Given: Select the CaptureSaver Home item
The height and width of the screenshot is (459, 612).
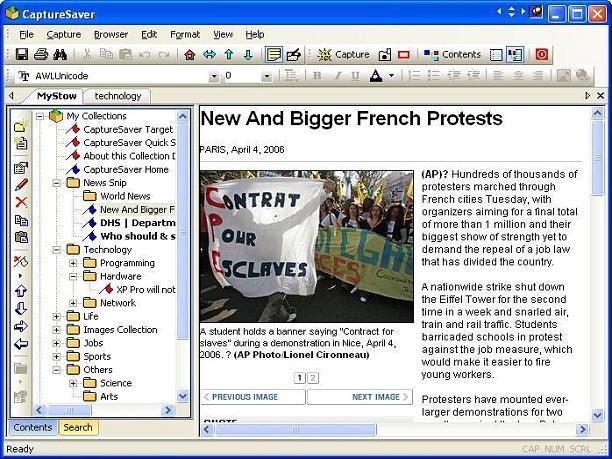Looking at the screenshot, I should [118, 169].
